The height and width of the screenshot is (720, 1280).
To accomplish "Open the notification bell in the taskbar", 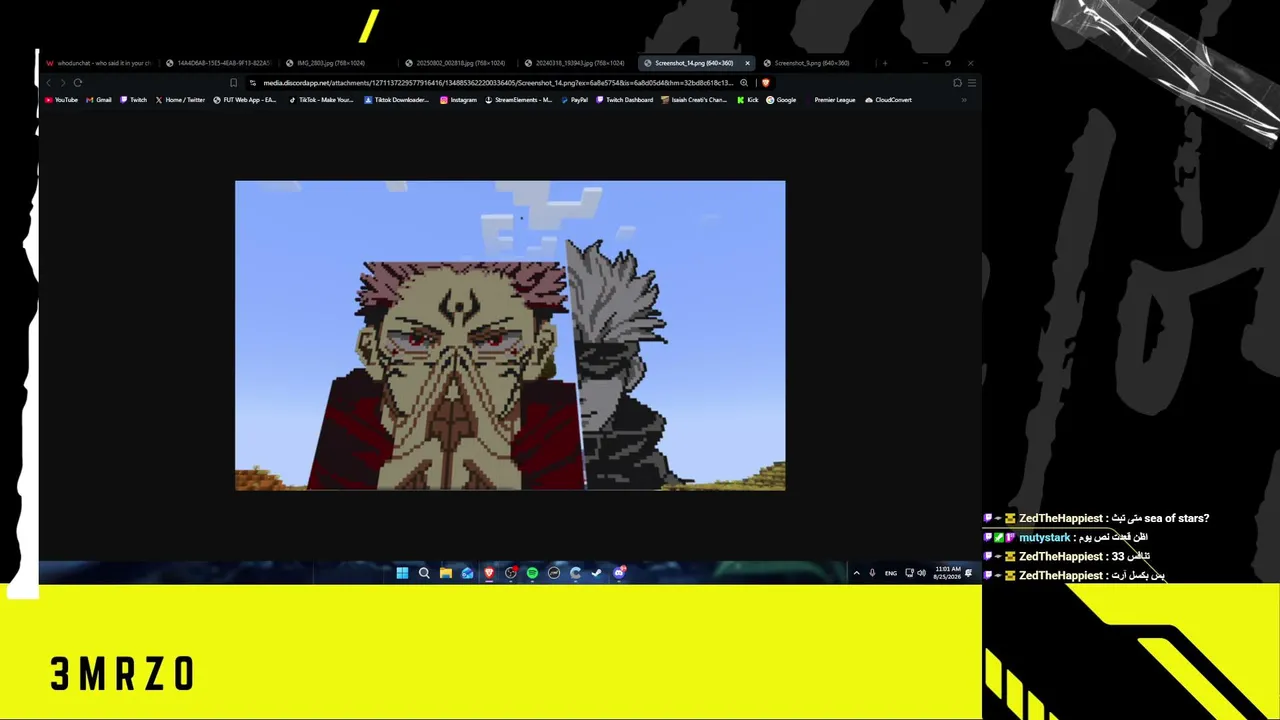I will click(x=968, y=573).
